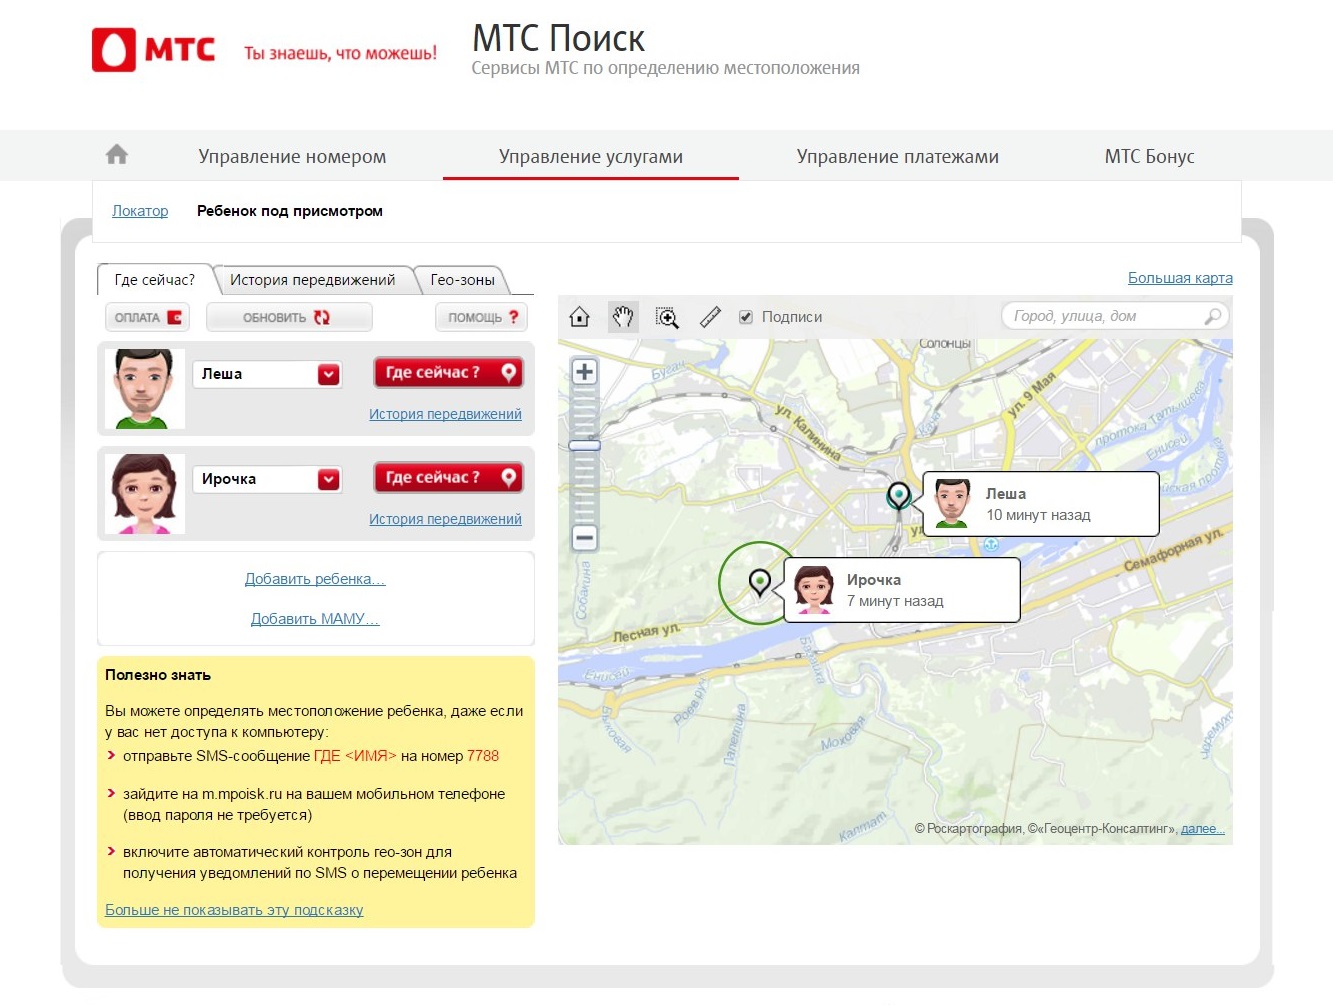Image resolution: width=1333 pixels, height=1005 pixels.
Task: Zoom in the map with plus button
Action: click(585, 372)
